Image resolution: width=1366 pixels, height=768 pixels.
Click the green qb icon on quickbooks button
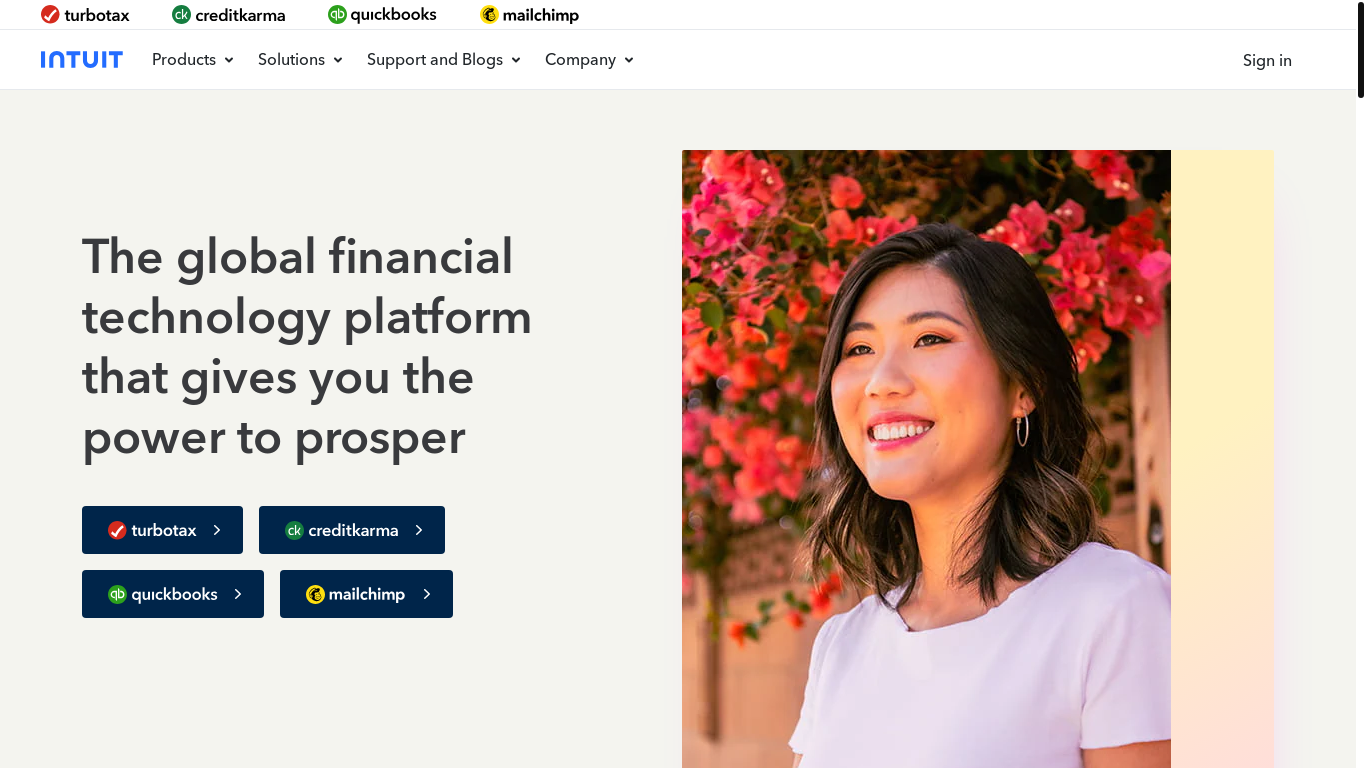click(117, 594)
